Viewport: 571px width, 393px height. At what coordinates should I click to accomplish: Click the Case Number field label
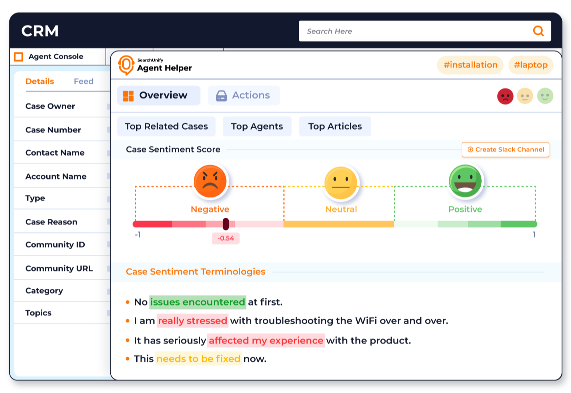click(53, 130)
